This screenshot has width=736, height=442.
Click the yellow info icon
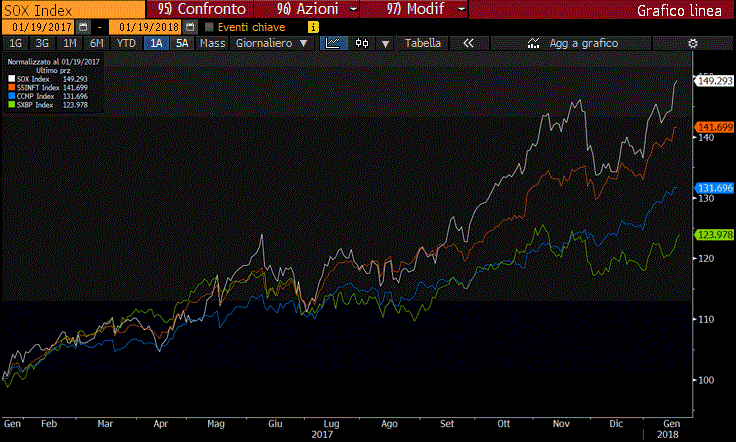[313, 27]
